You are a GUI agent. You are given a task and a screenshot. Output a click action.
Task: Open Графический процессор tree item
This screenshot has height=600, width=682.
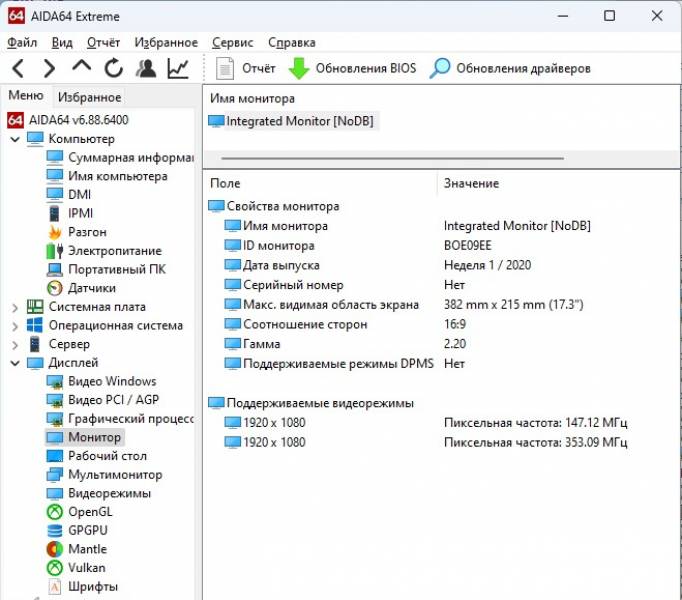(x=120, y=419)
